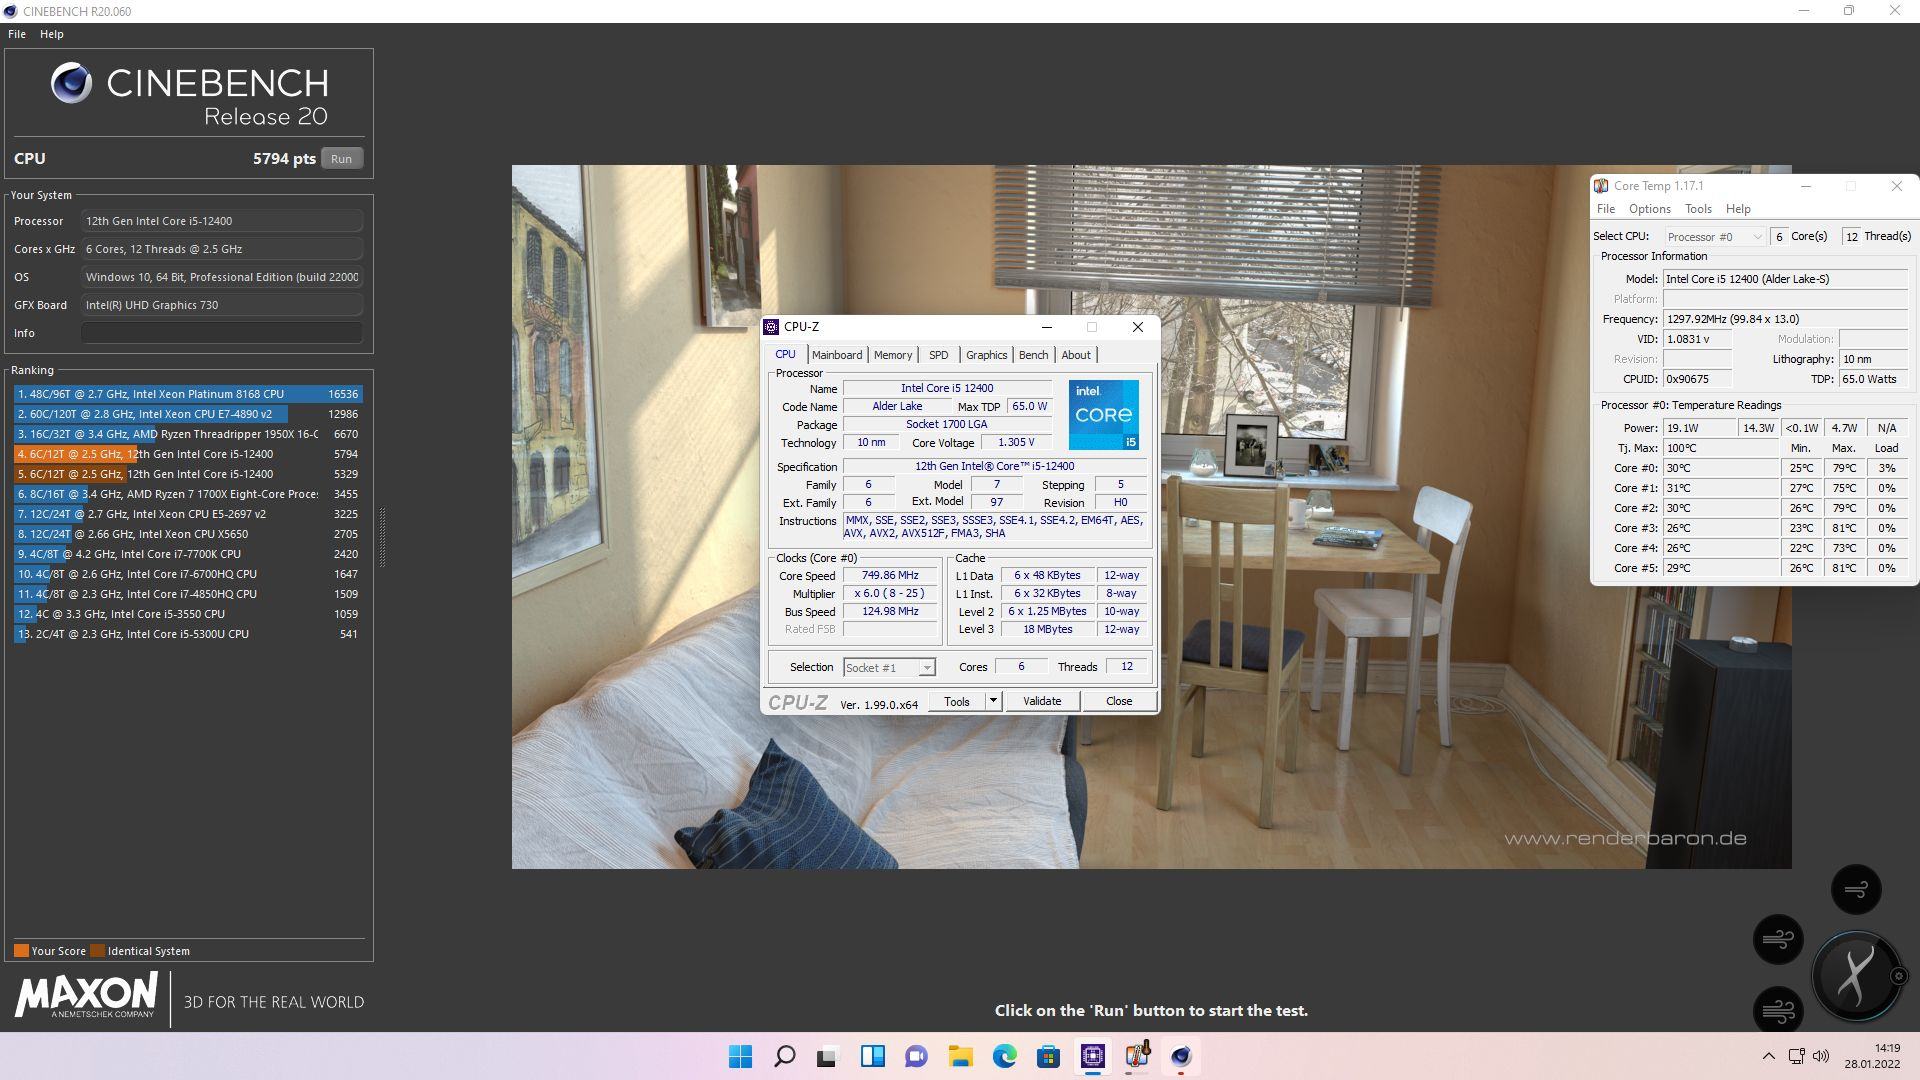Image resolution: width=1920 pixels, height=1080 pixels.
Task: Click Maxon logo in Cinebench
Action: click(x=86, y=997)
